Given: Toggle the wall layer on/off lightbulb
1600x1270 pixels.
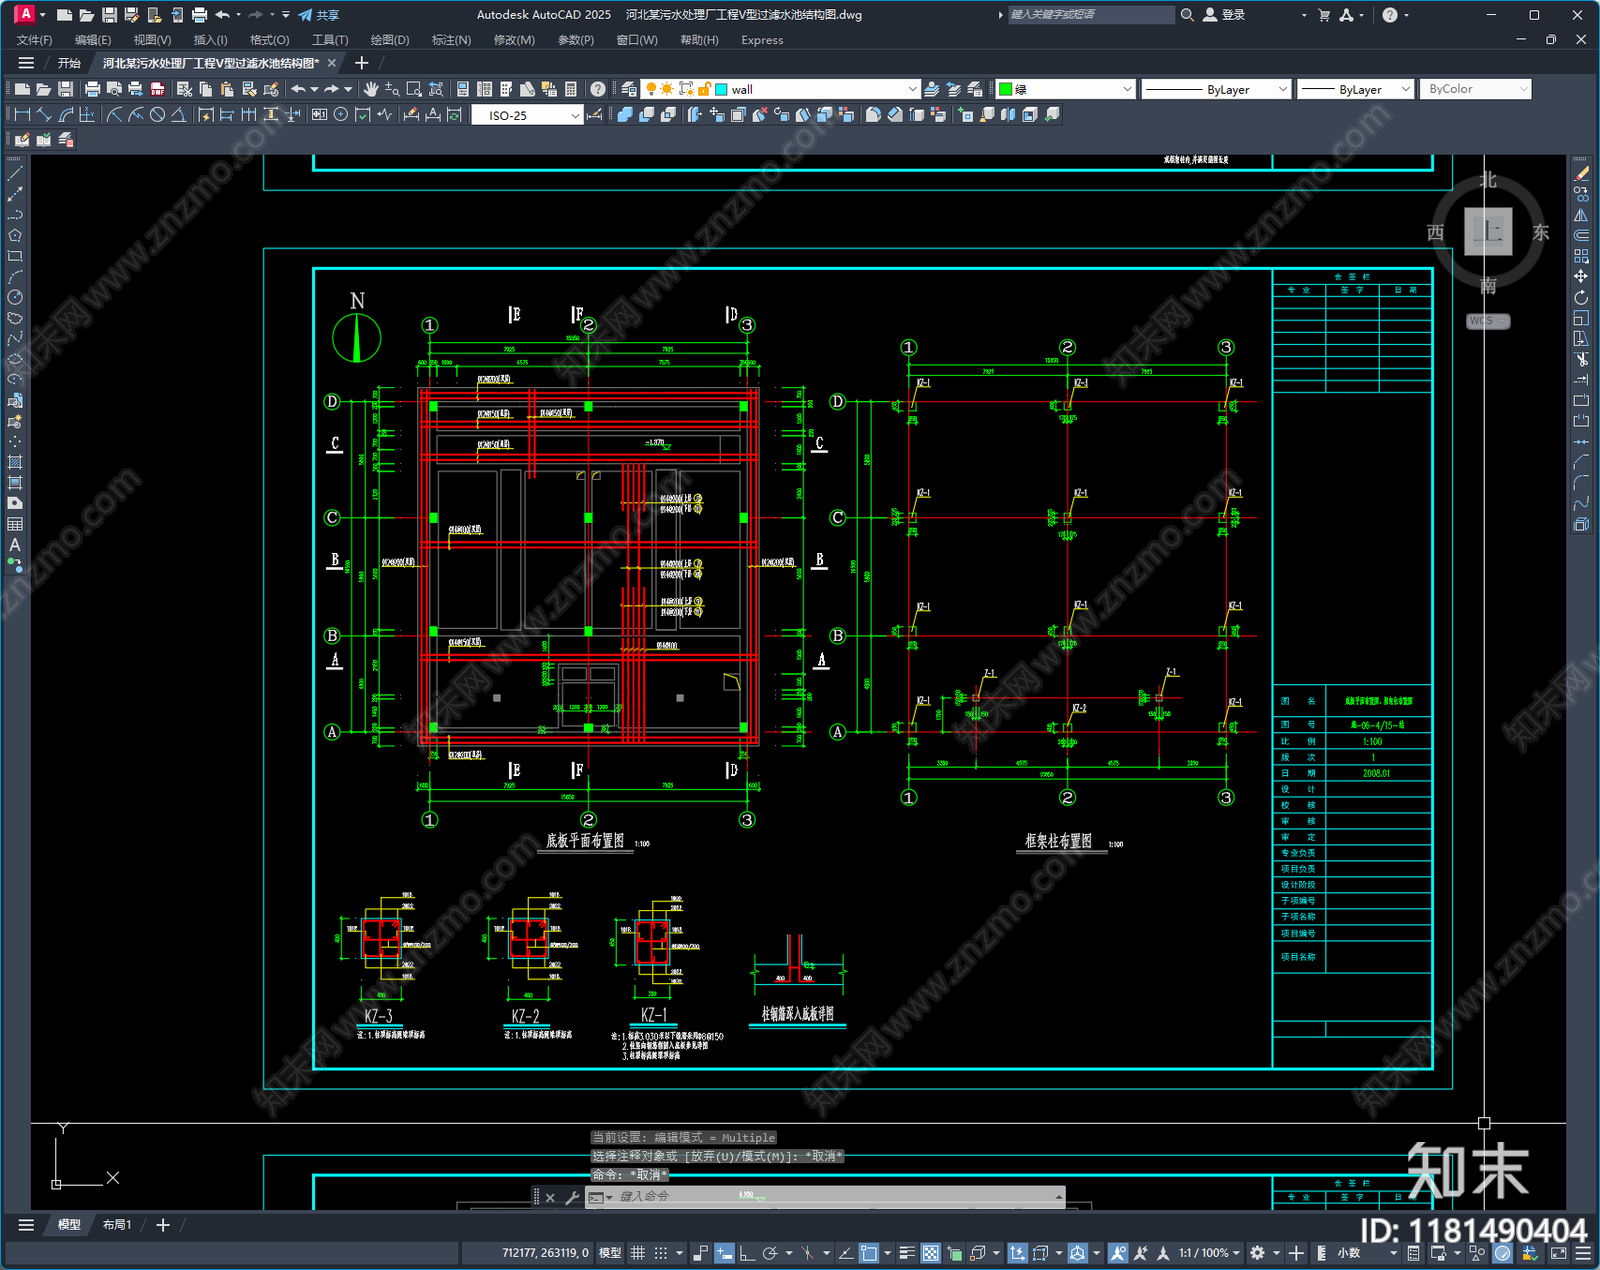Looking at the screenshot, I should [x=651, y=89].
